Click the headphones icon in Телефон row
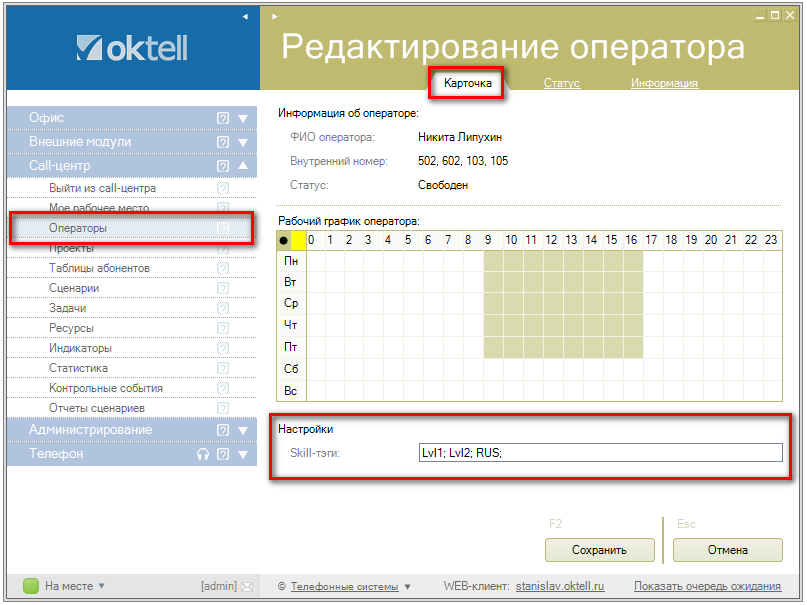The height and width of the screenshot is (605, 807). (203, 454)
